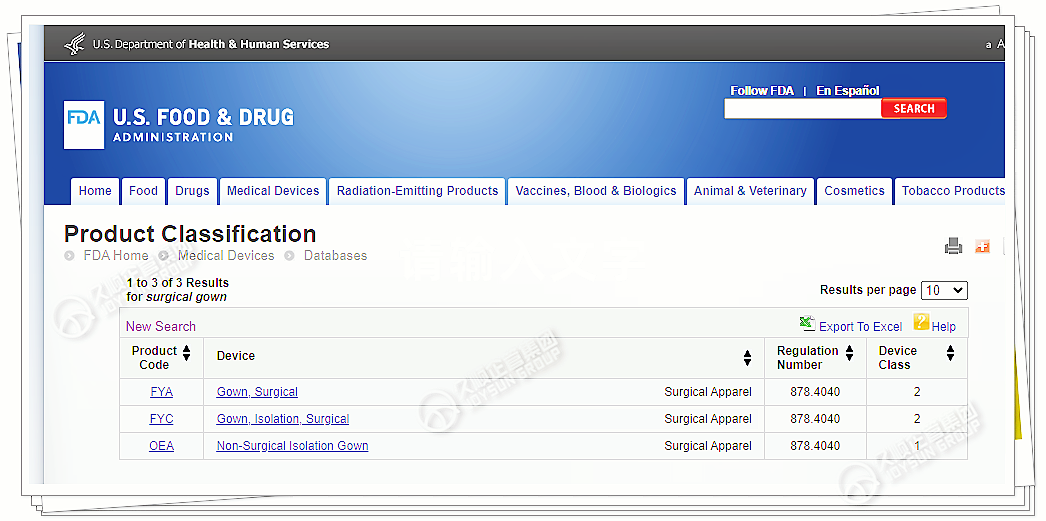This screenshot has width=1046, height=521.
Task: Sort by Product Code arrows
Action: [186, 353]
